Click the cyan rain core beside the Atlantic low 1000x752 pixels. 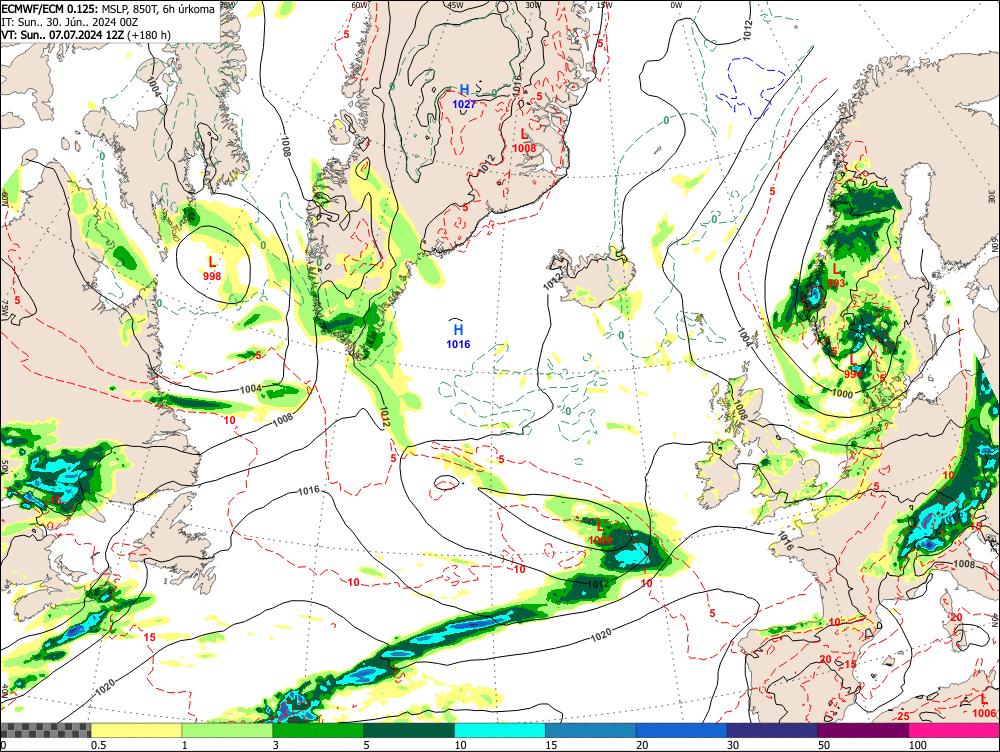pos(633,556)
